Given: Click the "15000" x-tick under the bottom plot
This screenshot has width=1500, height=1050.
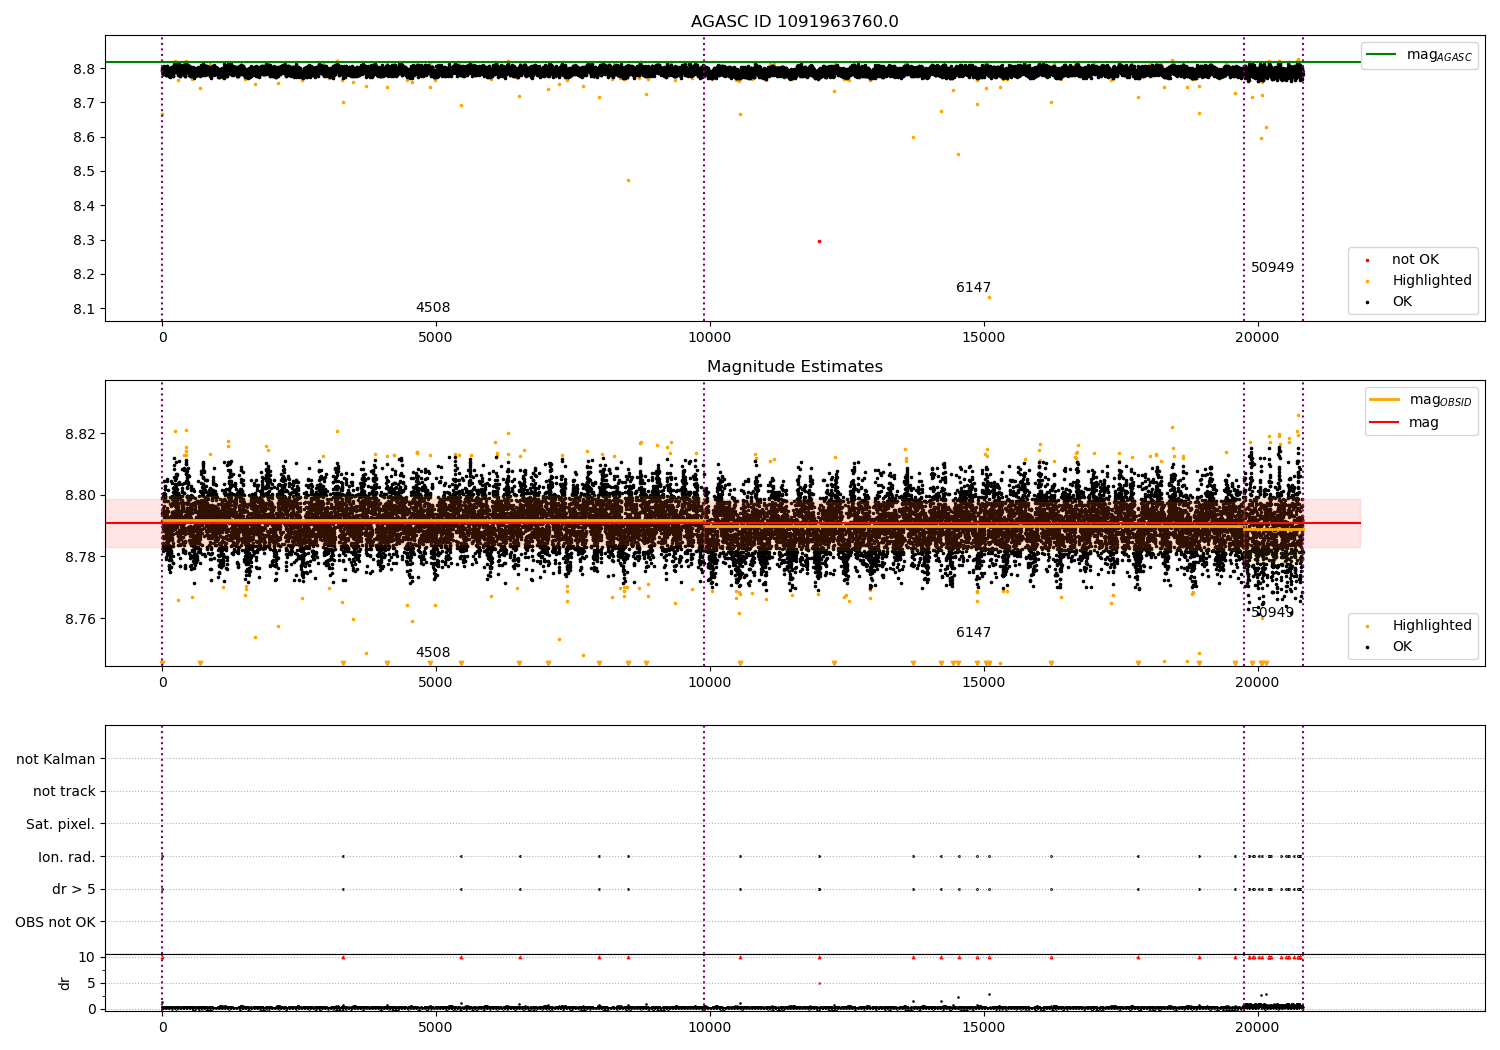Looking at the screenshot, I should (983, 1027).
